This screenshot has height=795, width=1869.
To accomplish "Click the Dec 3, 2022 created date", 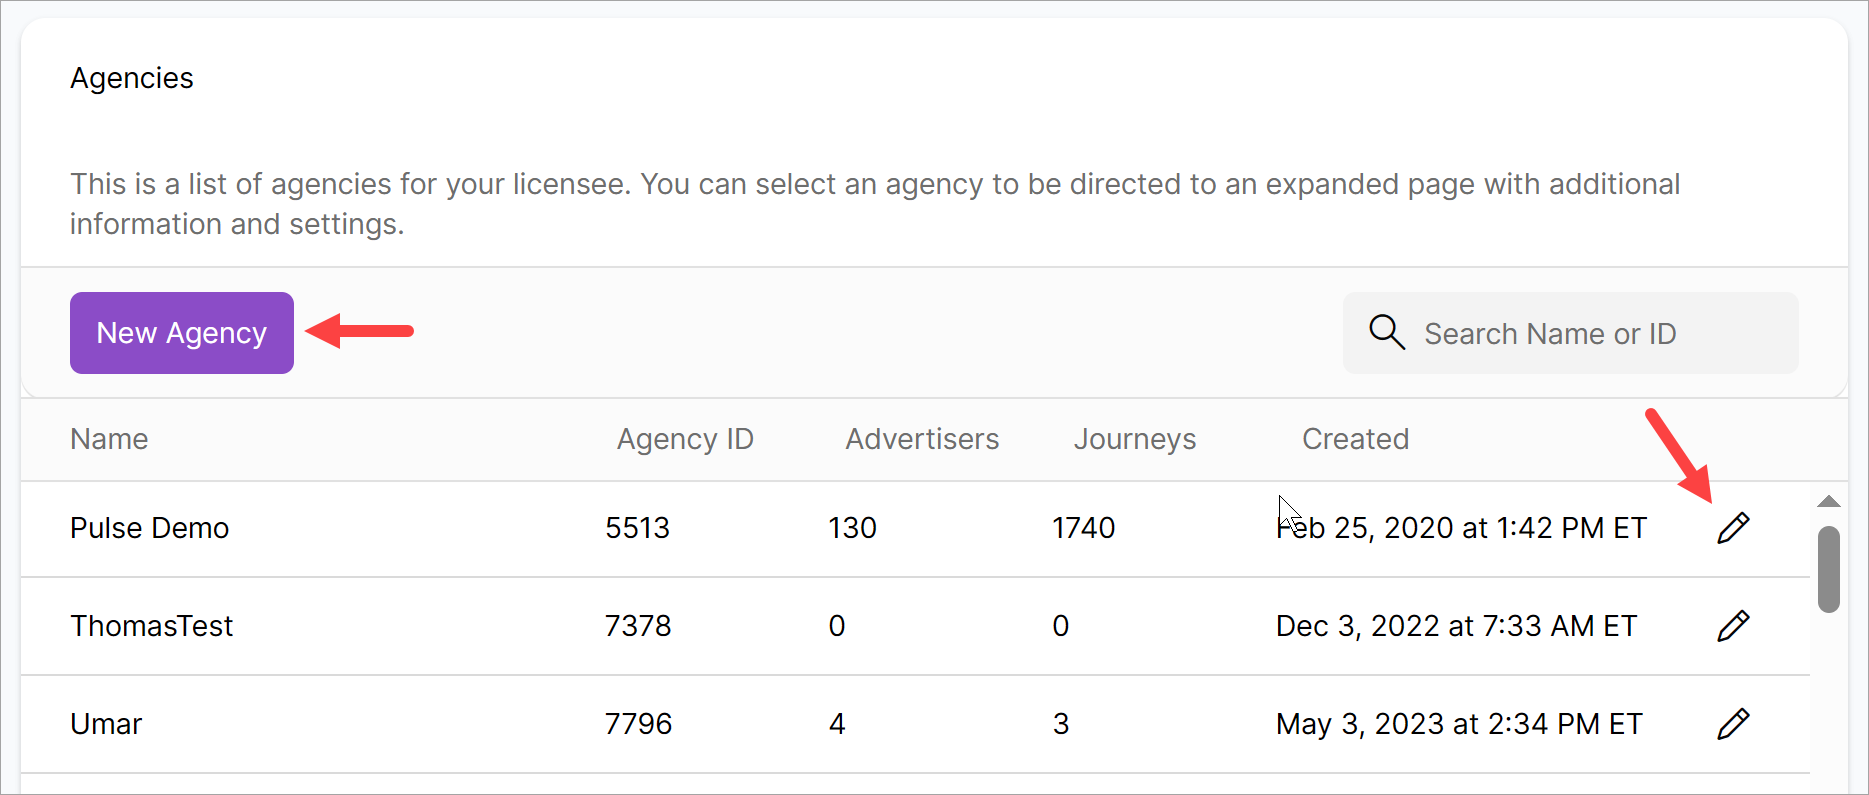I will (1456, 626).
